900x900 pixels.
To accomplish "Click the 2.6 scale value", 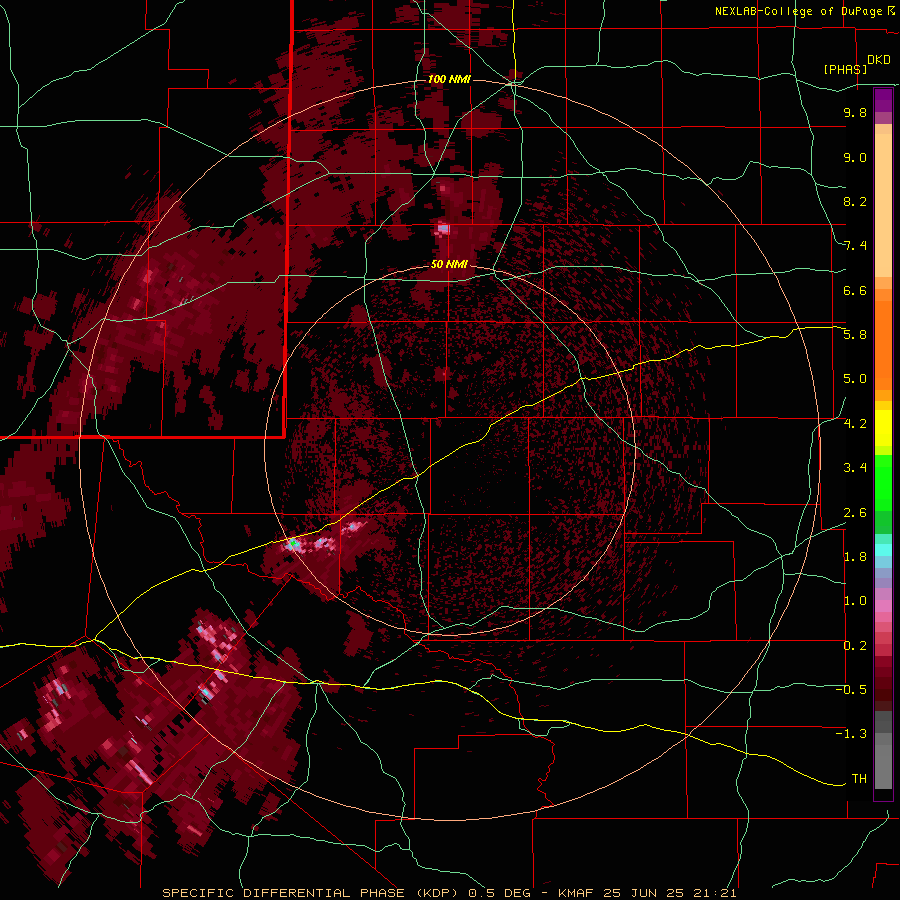I will pyautogui.click(x=855, y=513).
